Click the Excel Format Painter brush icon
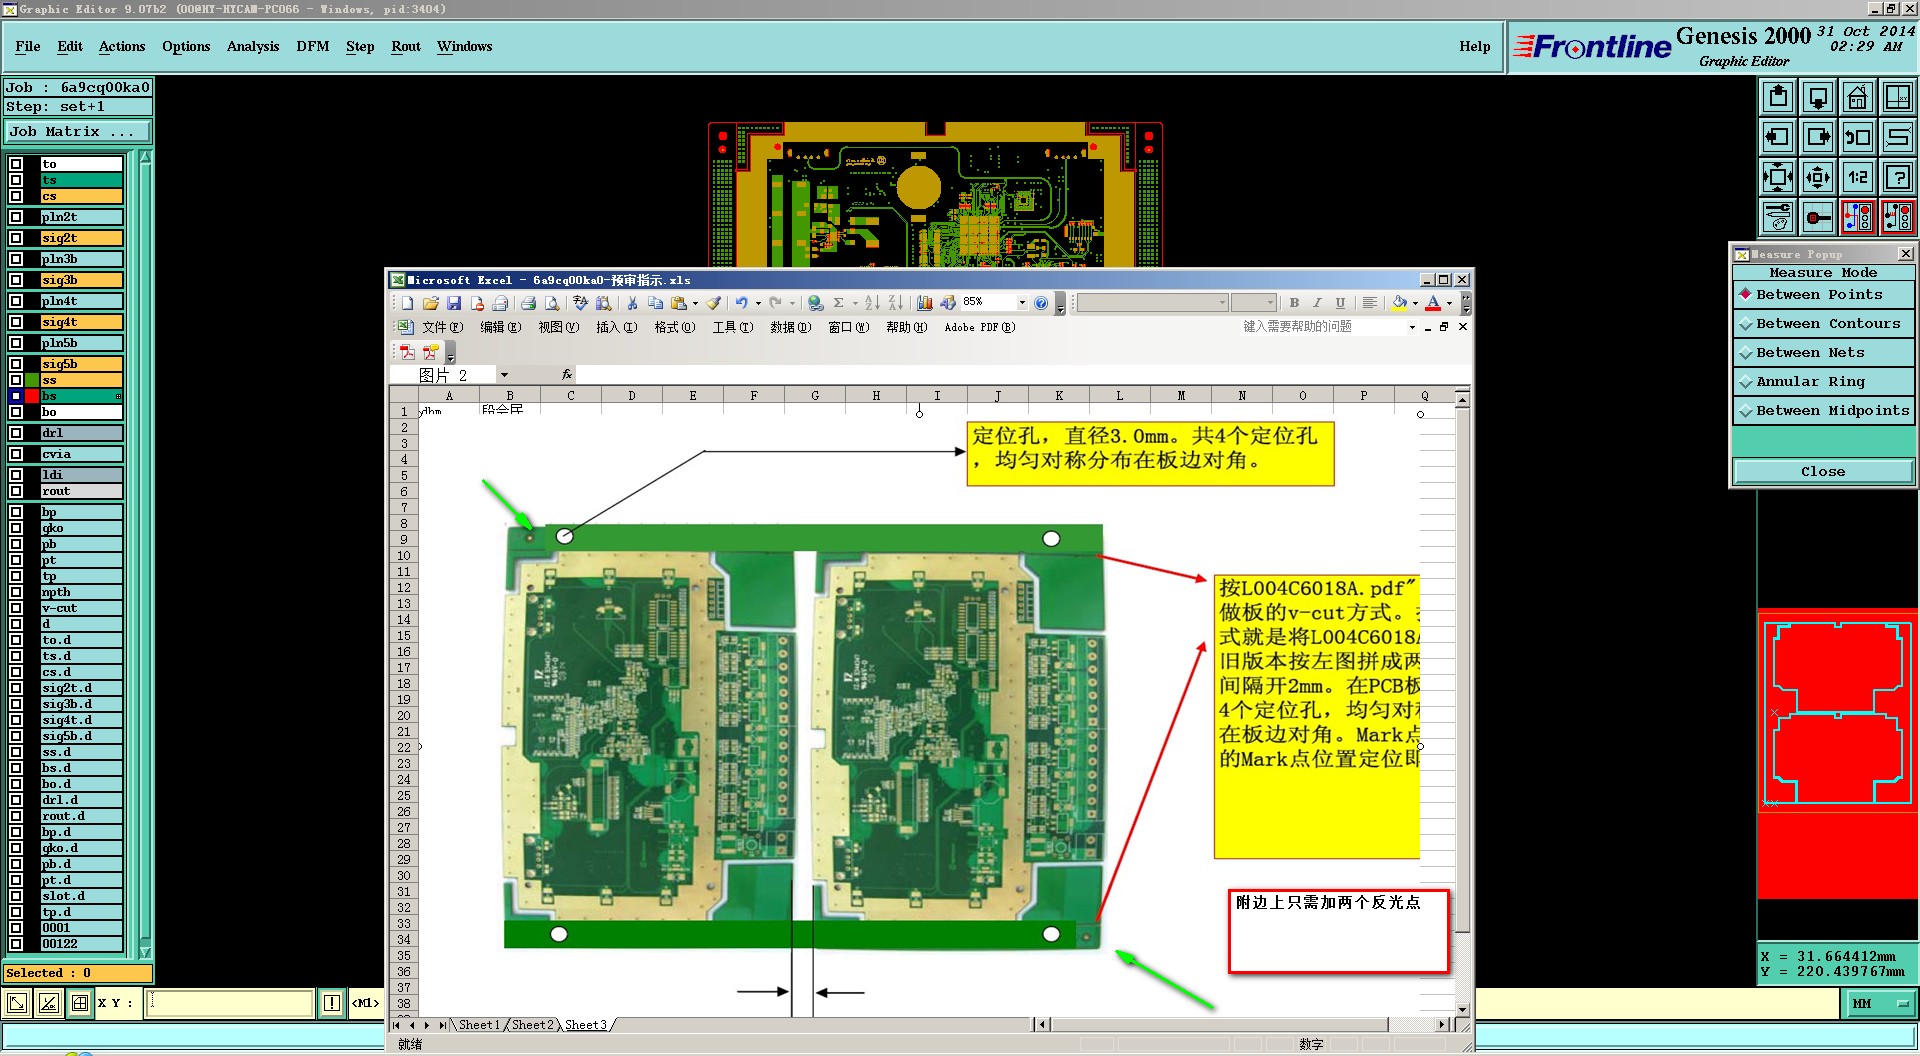 [x=713, y=303]
